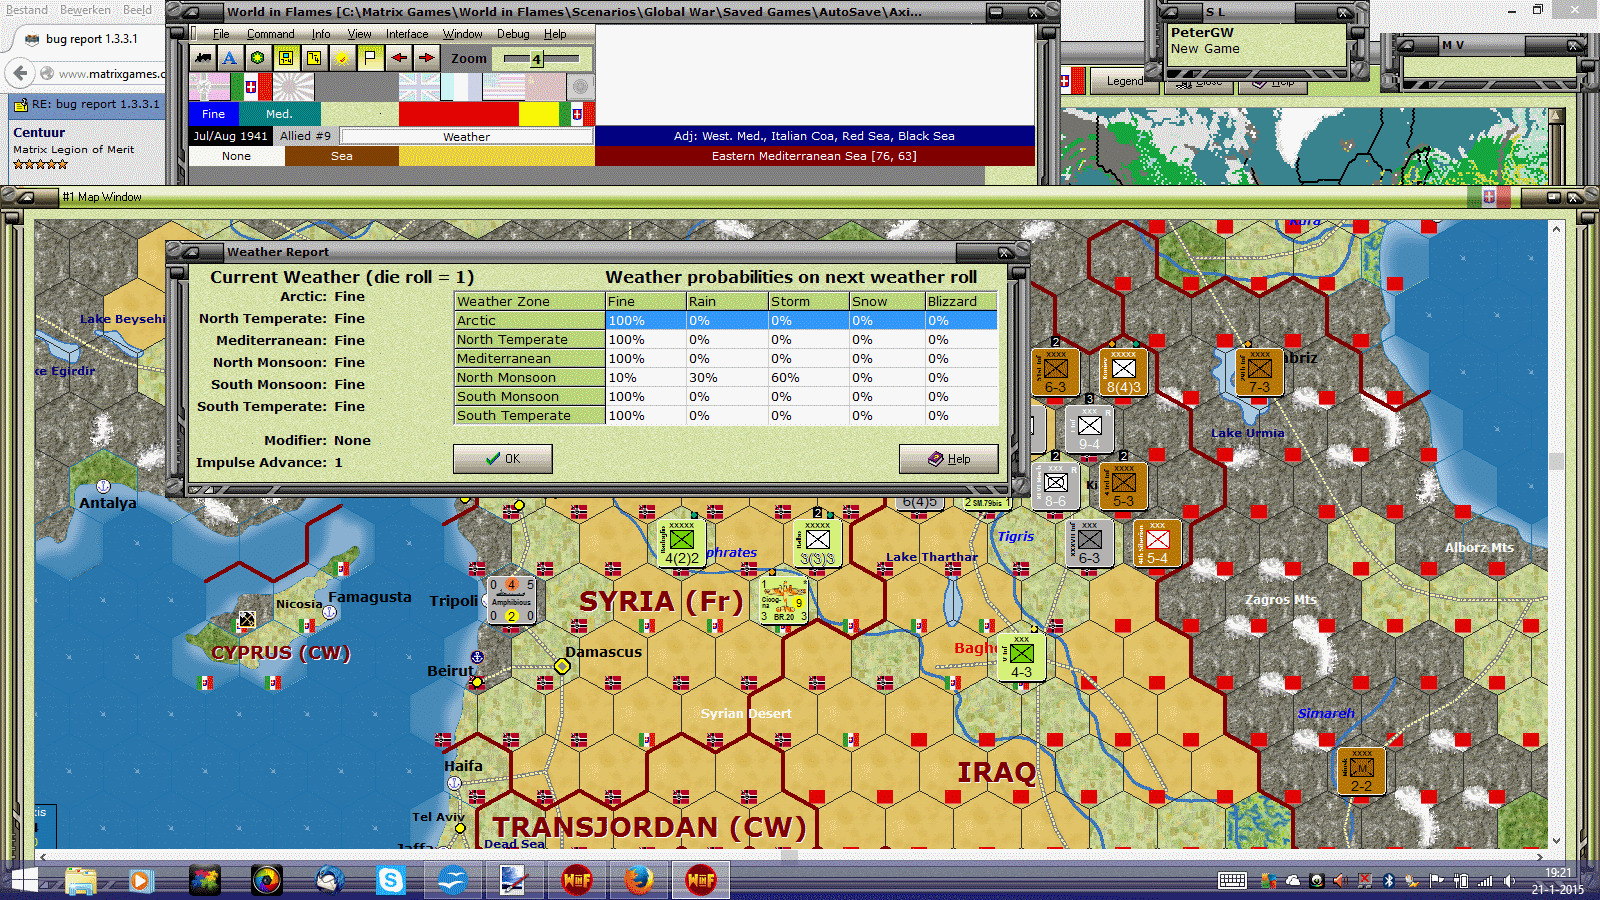Click the naval counter near Tripoli

pos(511,600)
